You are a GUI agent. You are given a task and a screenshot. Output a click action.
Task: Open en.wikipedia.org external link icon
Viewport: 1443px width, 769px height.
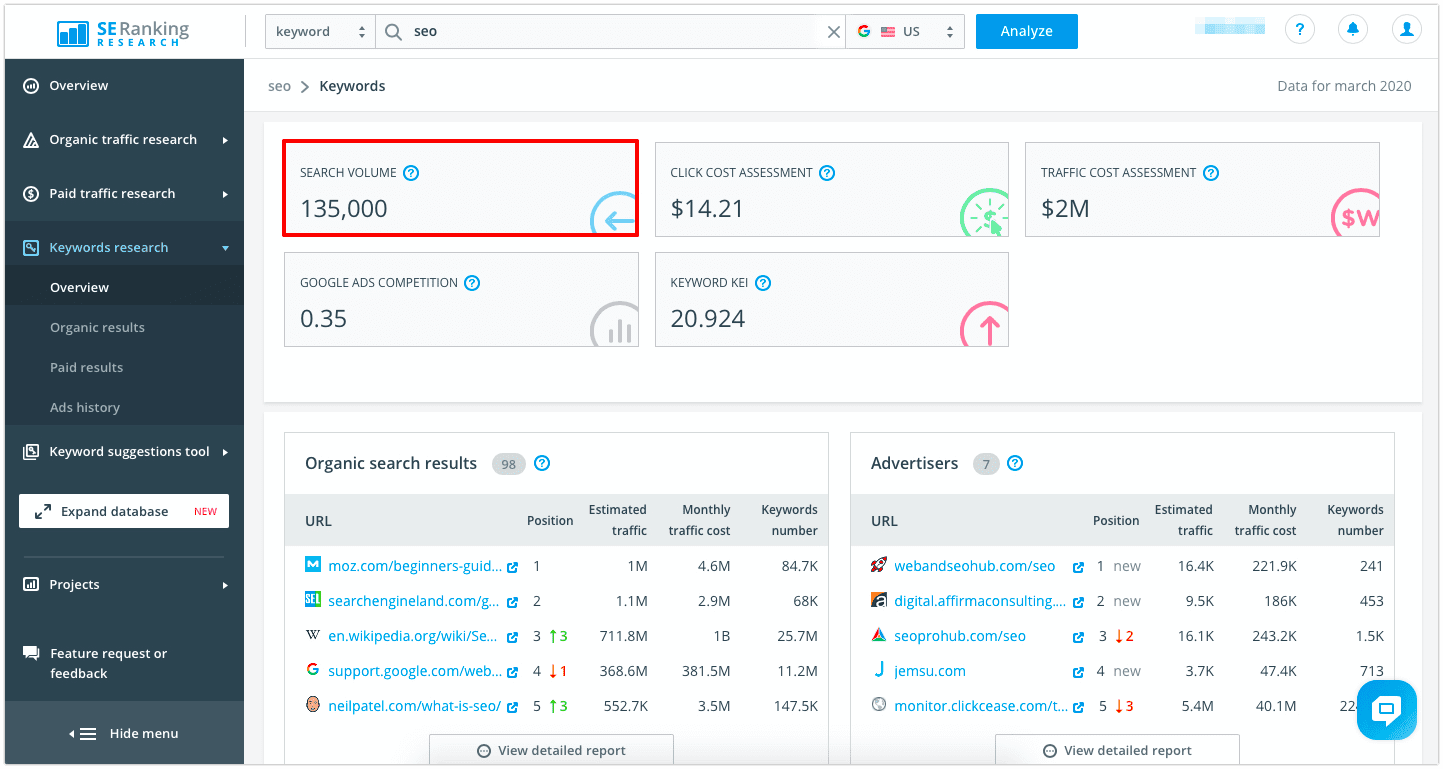point(513,637)
